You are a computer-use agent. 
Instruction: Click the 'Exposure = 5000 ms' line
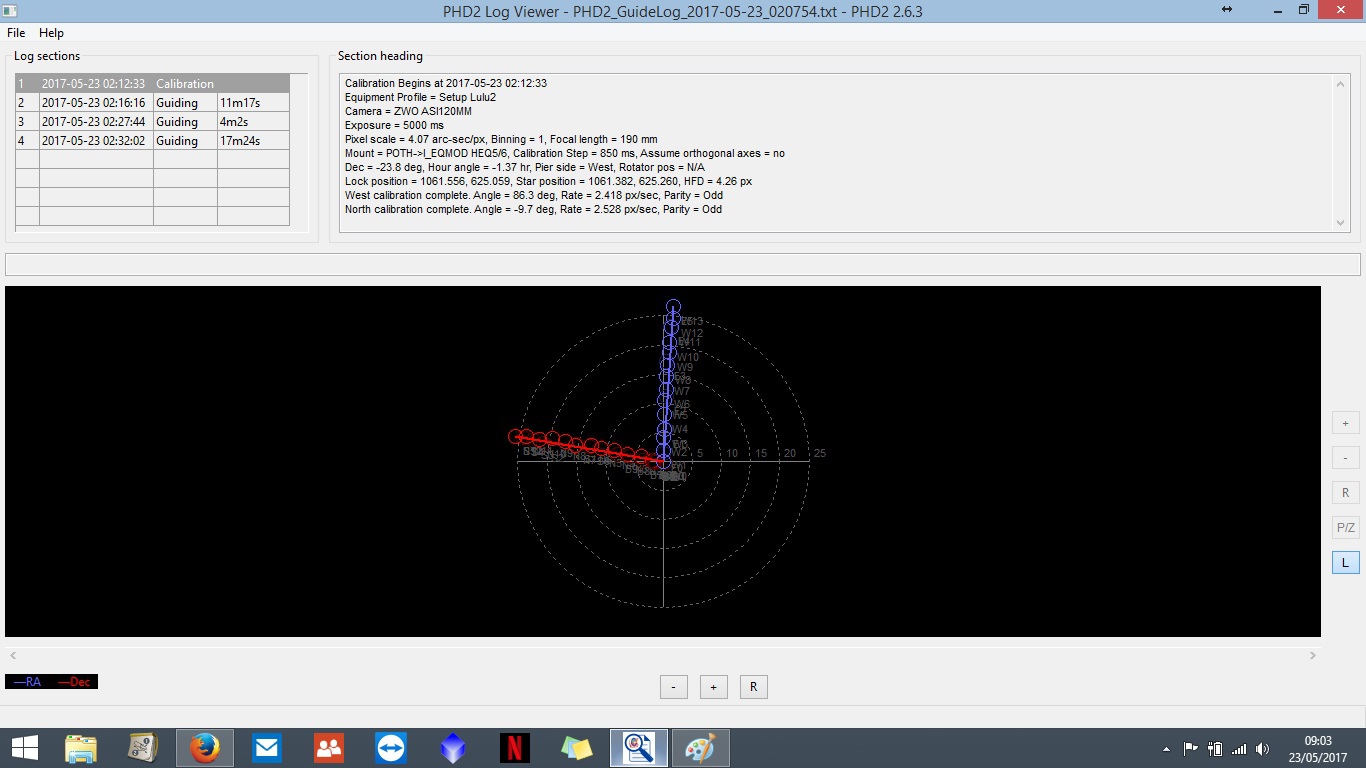click(x=394, y=125)
